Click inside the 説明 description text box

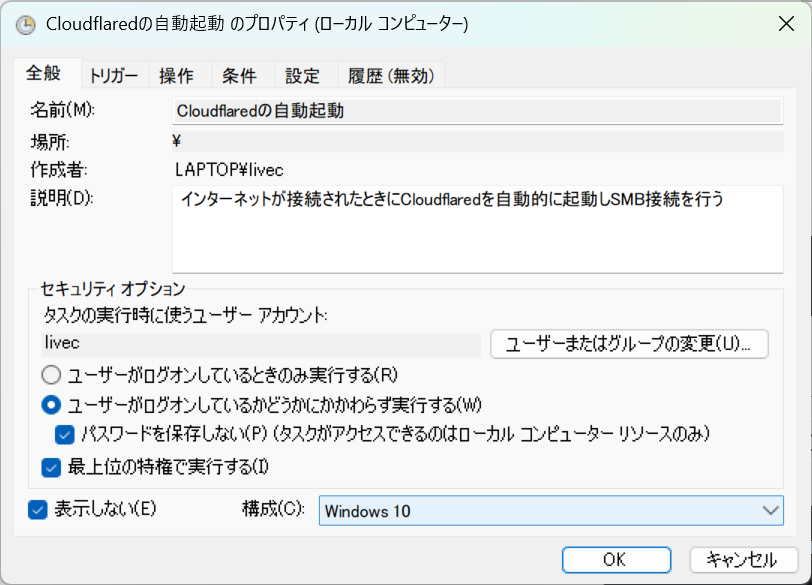click(477, 229)
